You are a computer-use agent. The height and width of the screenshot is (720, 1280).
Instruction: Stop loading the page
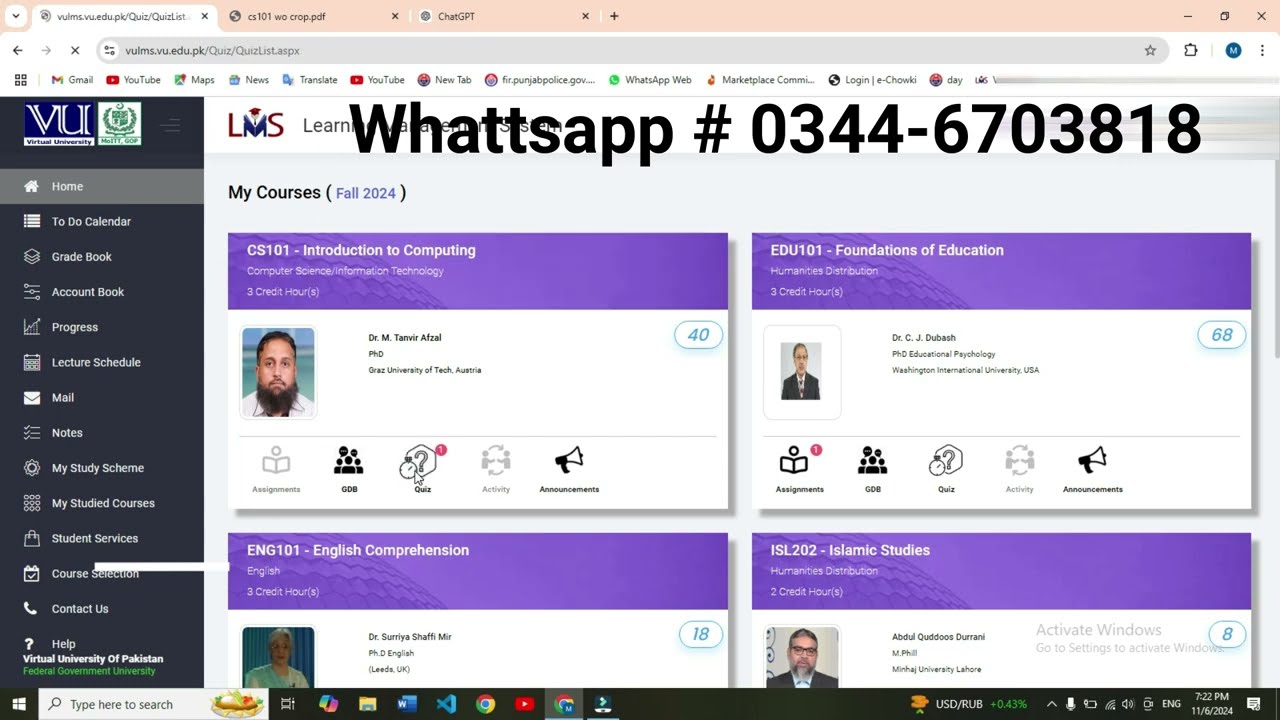click(75, 50)
